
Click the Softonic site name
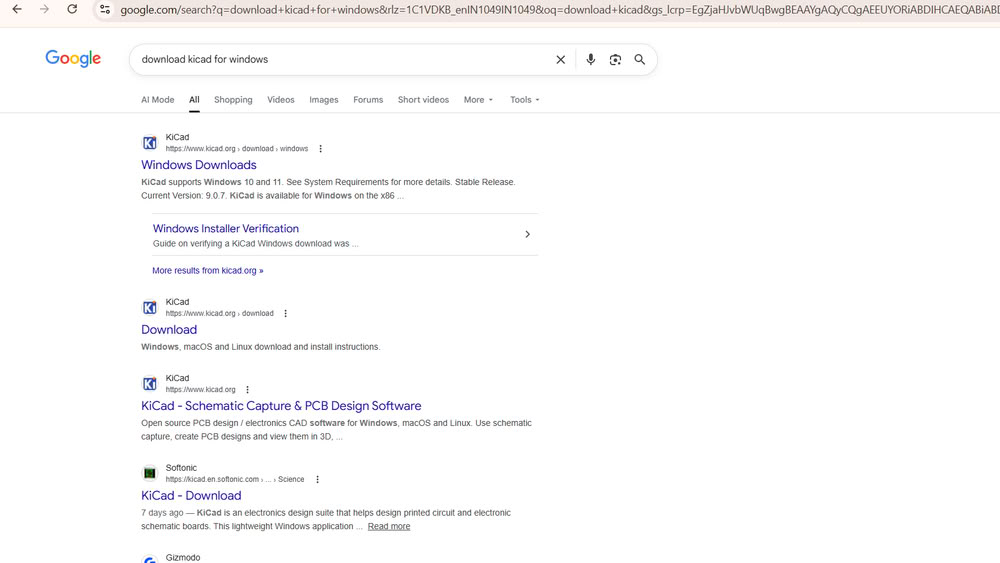coord(181,467)
